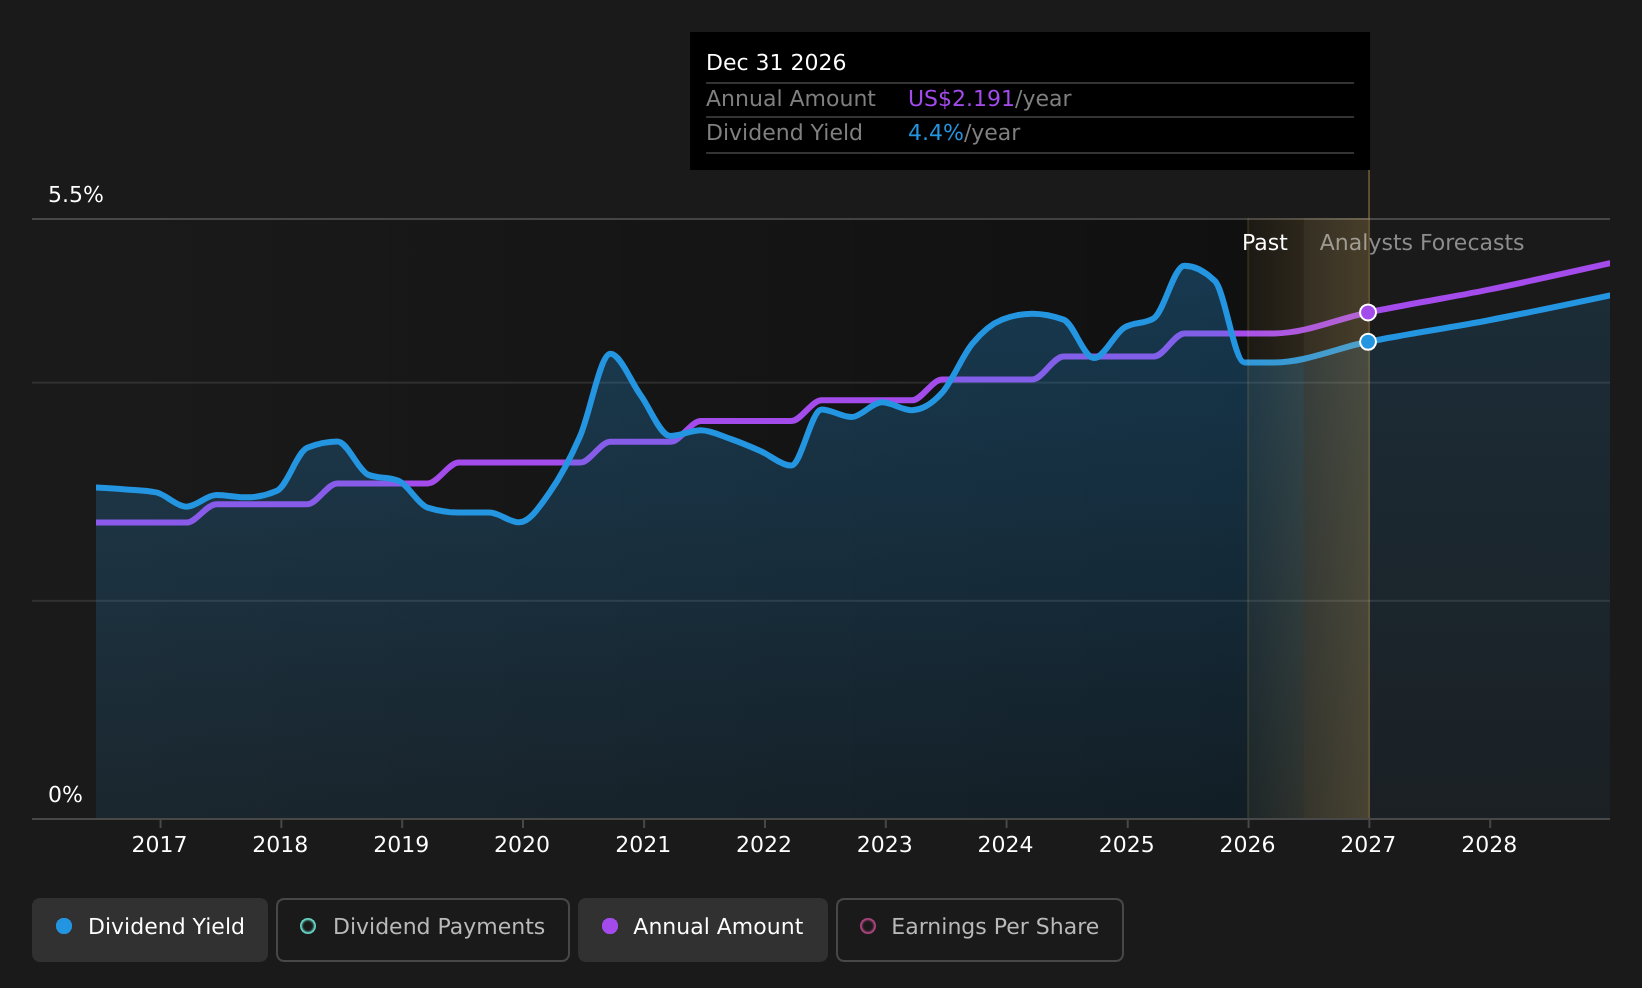Click the 2017 x-axis label
This screenshot has width=1642, height=988.
[159, 845]
